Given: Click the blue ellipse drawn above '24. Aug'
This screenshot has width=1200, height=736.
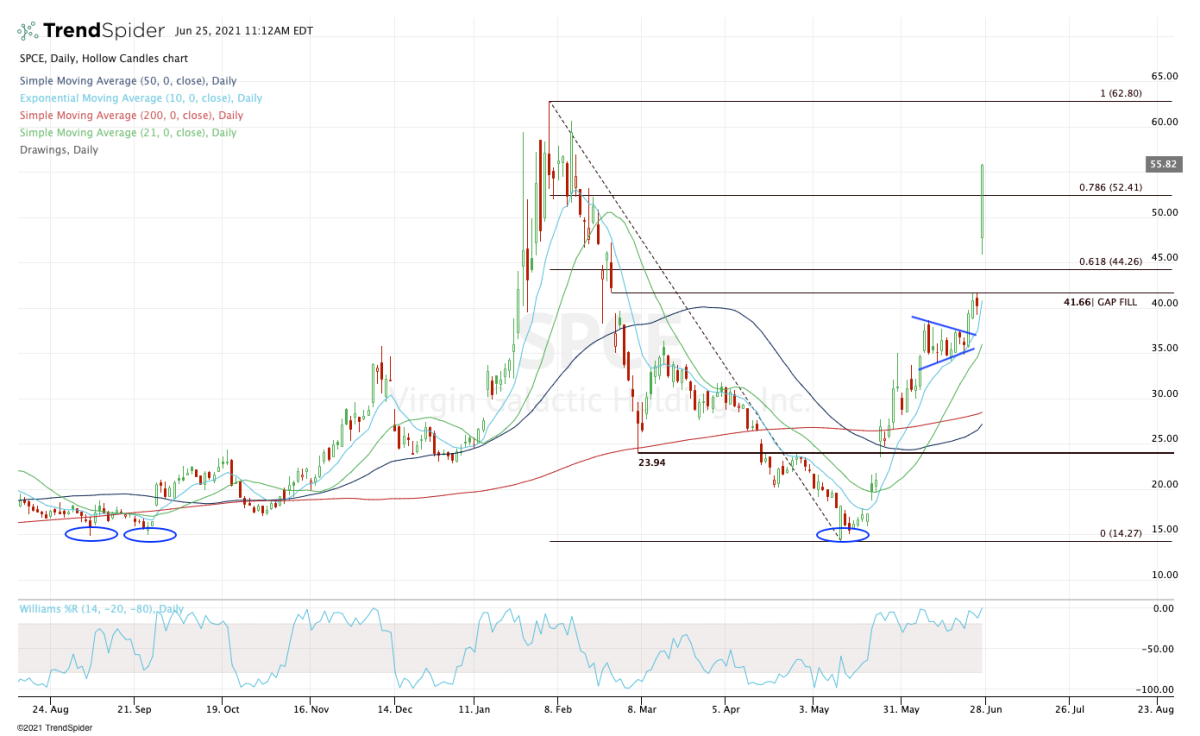Looking at the screenshot, I should 91,534.
